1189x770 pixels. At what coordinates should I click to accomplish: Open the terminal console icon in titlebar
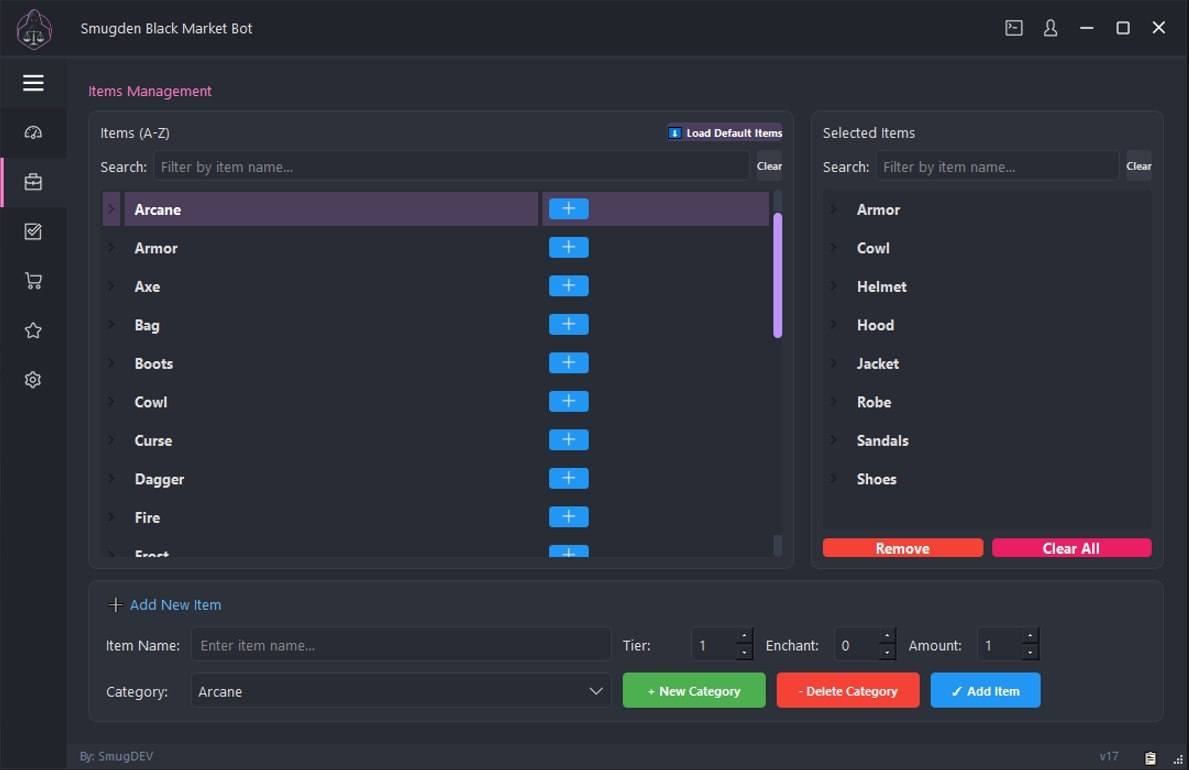(x=1013, y=27)
